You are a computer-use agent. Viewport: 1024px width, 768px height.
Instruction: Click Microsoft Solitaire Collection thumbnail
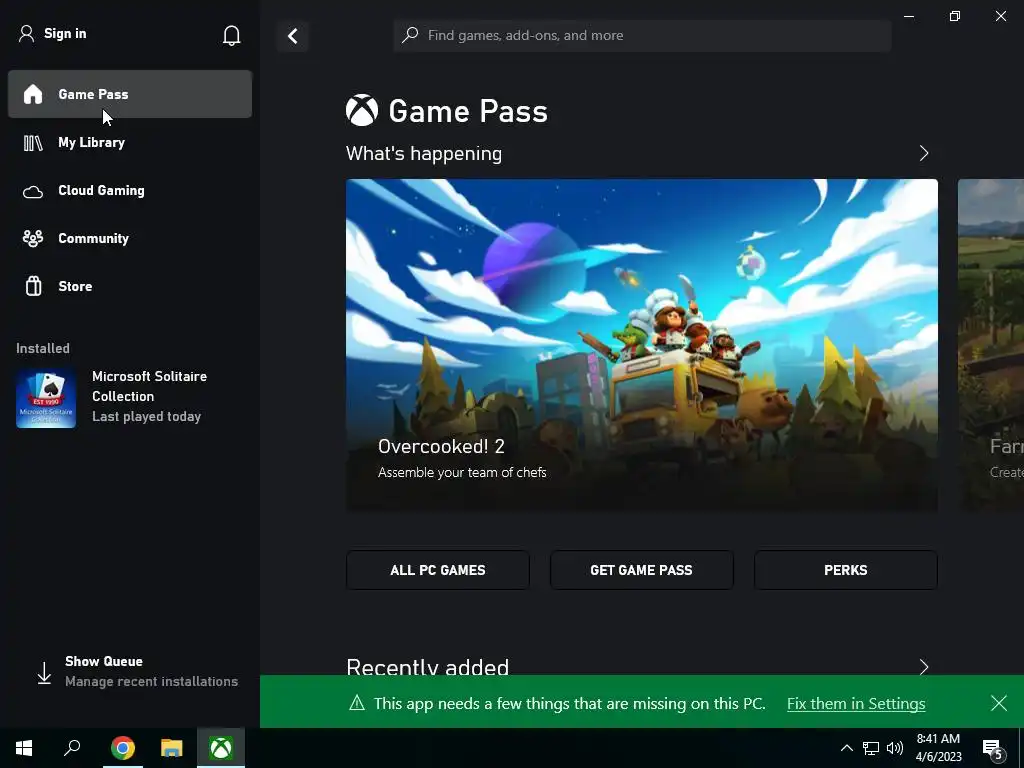46,398
